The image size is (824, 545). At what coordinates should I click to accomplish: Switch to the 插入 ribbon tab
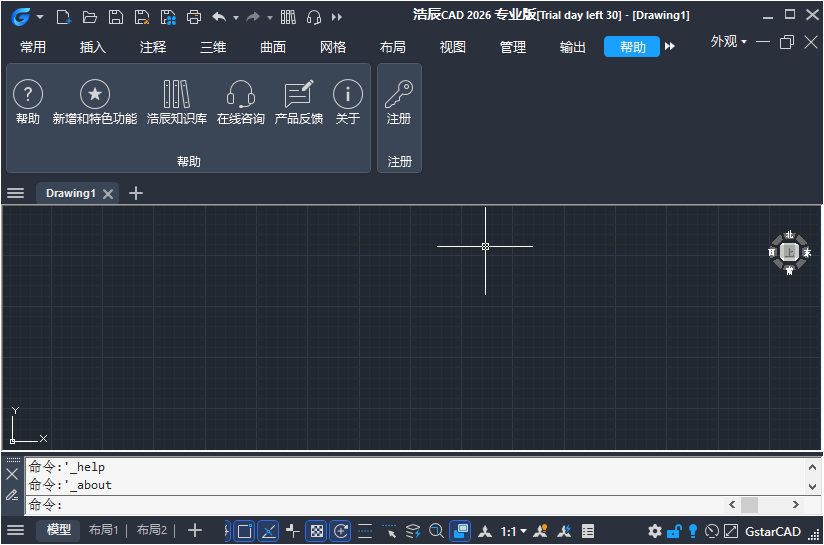tap(93, 47)
